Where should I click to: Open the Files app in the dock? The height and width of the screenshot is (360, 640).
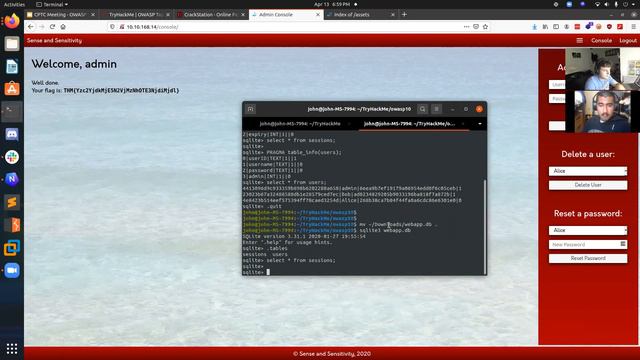12,43
